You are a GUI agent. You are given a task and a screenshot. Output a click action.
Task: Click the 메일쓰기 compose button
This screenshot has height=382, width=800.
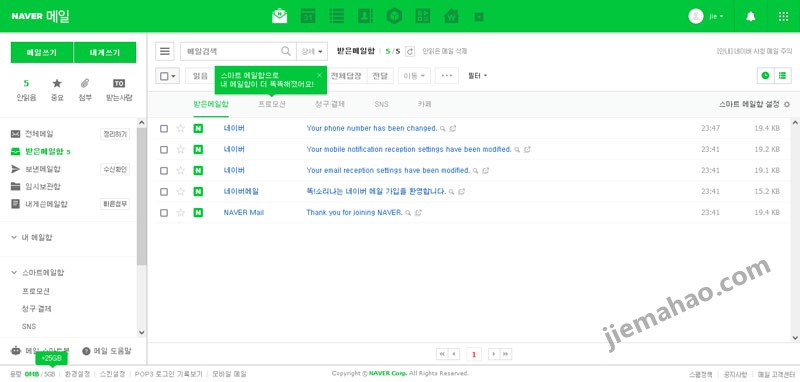point(42,53)
